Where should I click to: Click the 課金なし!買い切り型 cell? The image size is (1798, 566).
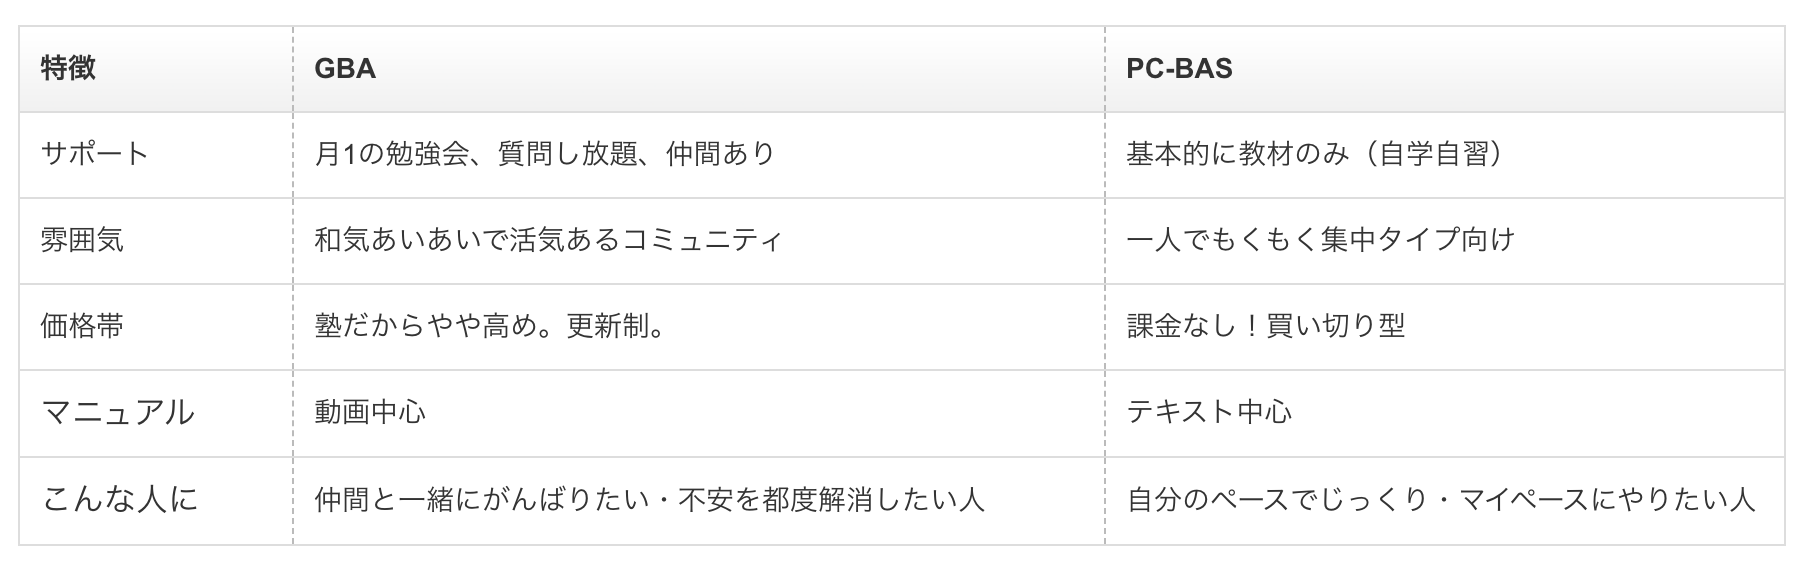click(x=1265, y=326)
